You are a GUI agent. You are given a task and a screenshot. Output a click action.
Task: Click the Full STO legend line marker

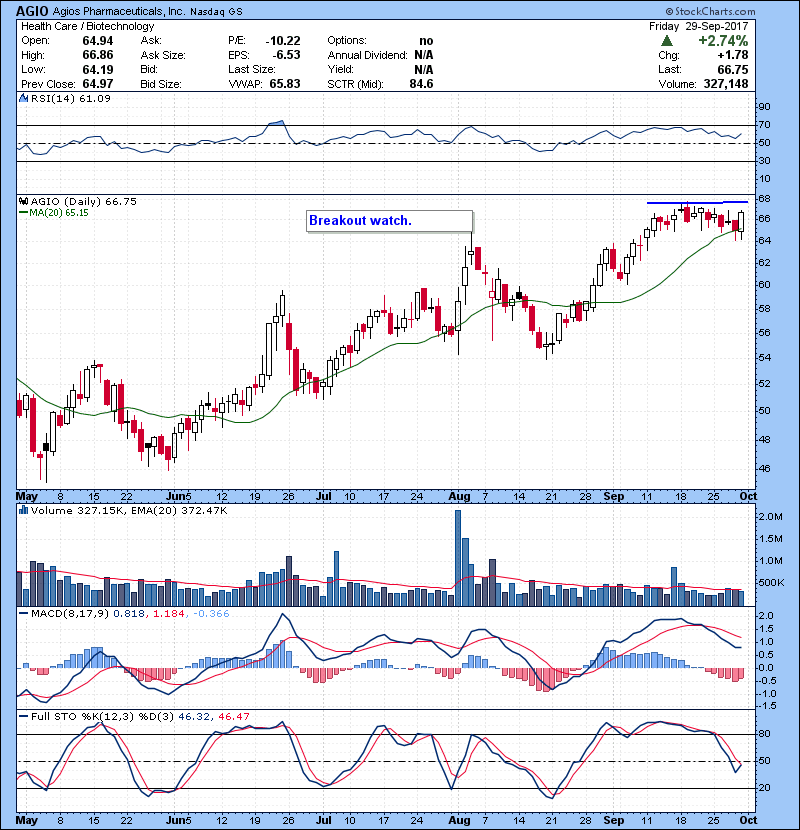coord(23,716)
